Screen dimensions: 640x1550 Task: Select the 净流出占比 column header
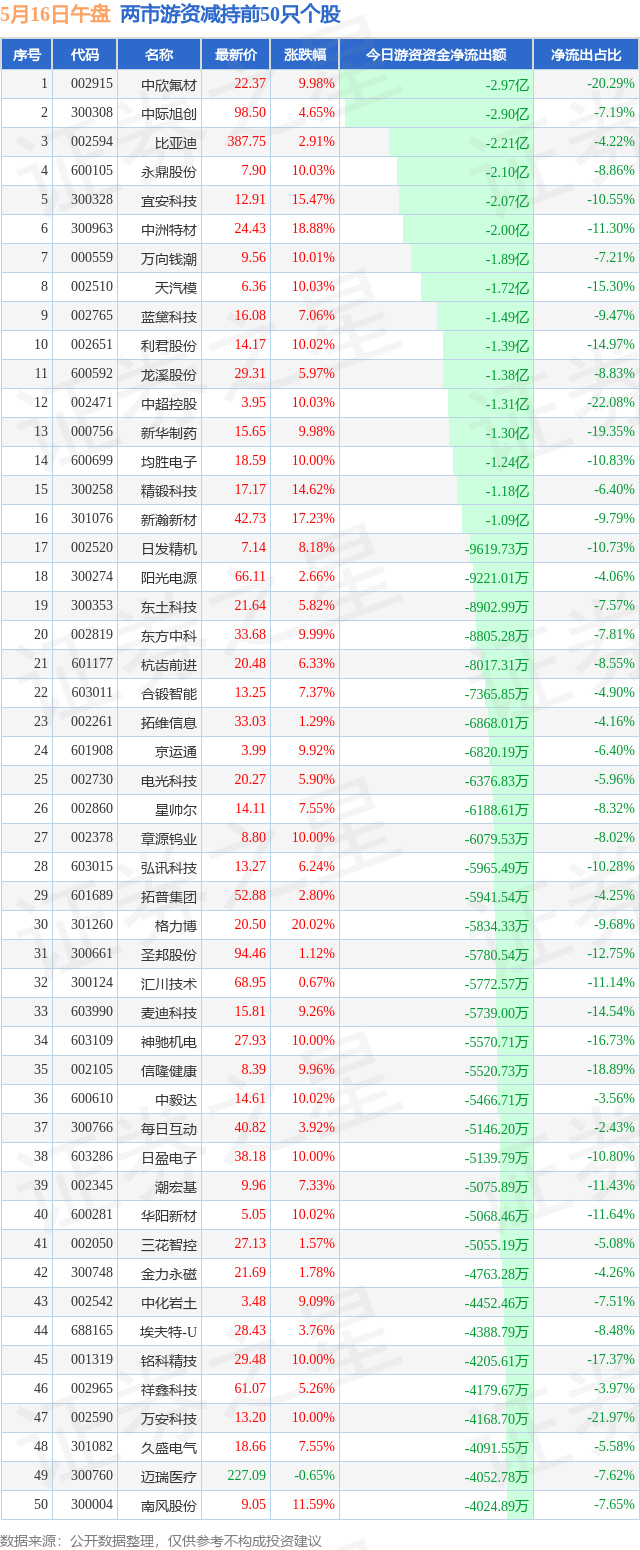tap(586, 55)
